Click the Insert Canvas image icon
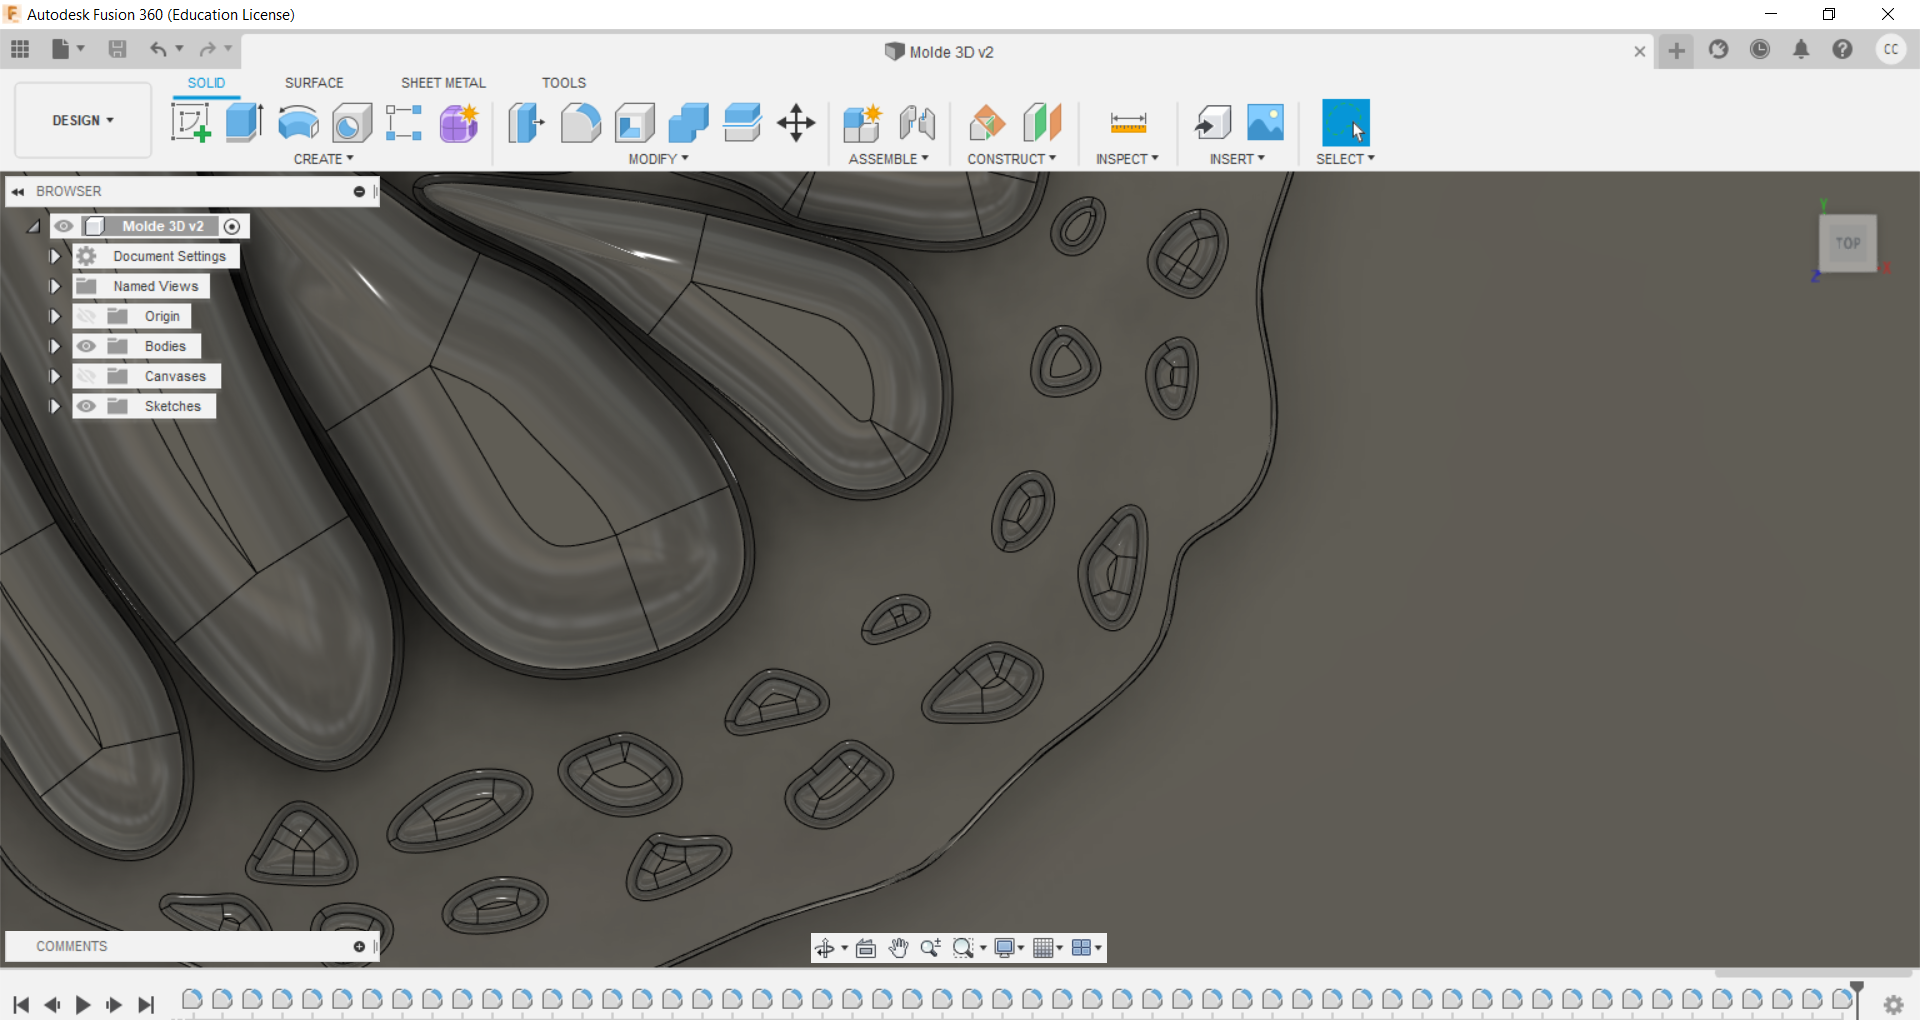The image size is (1920, 1020). (1265, 123)
